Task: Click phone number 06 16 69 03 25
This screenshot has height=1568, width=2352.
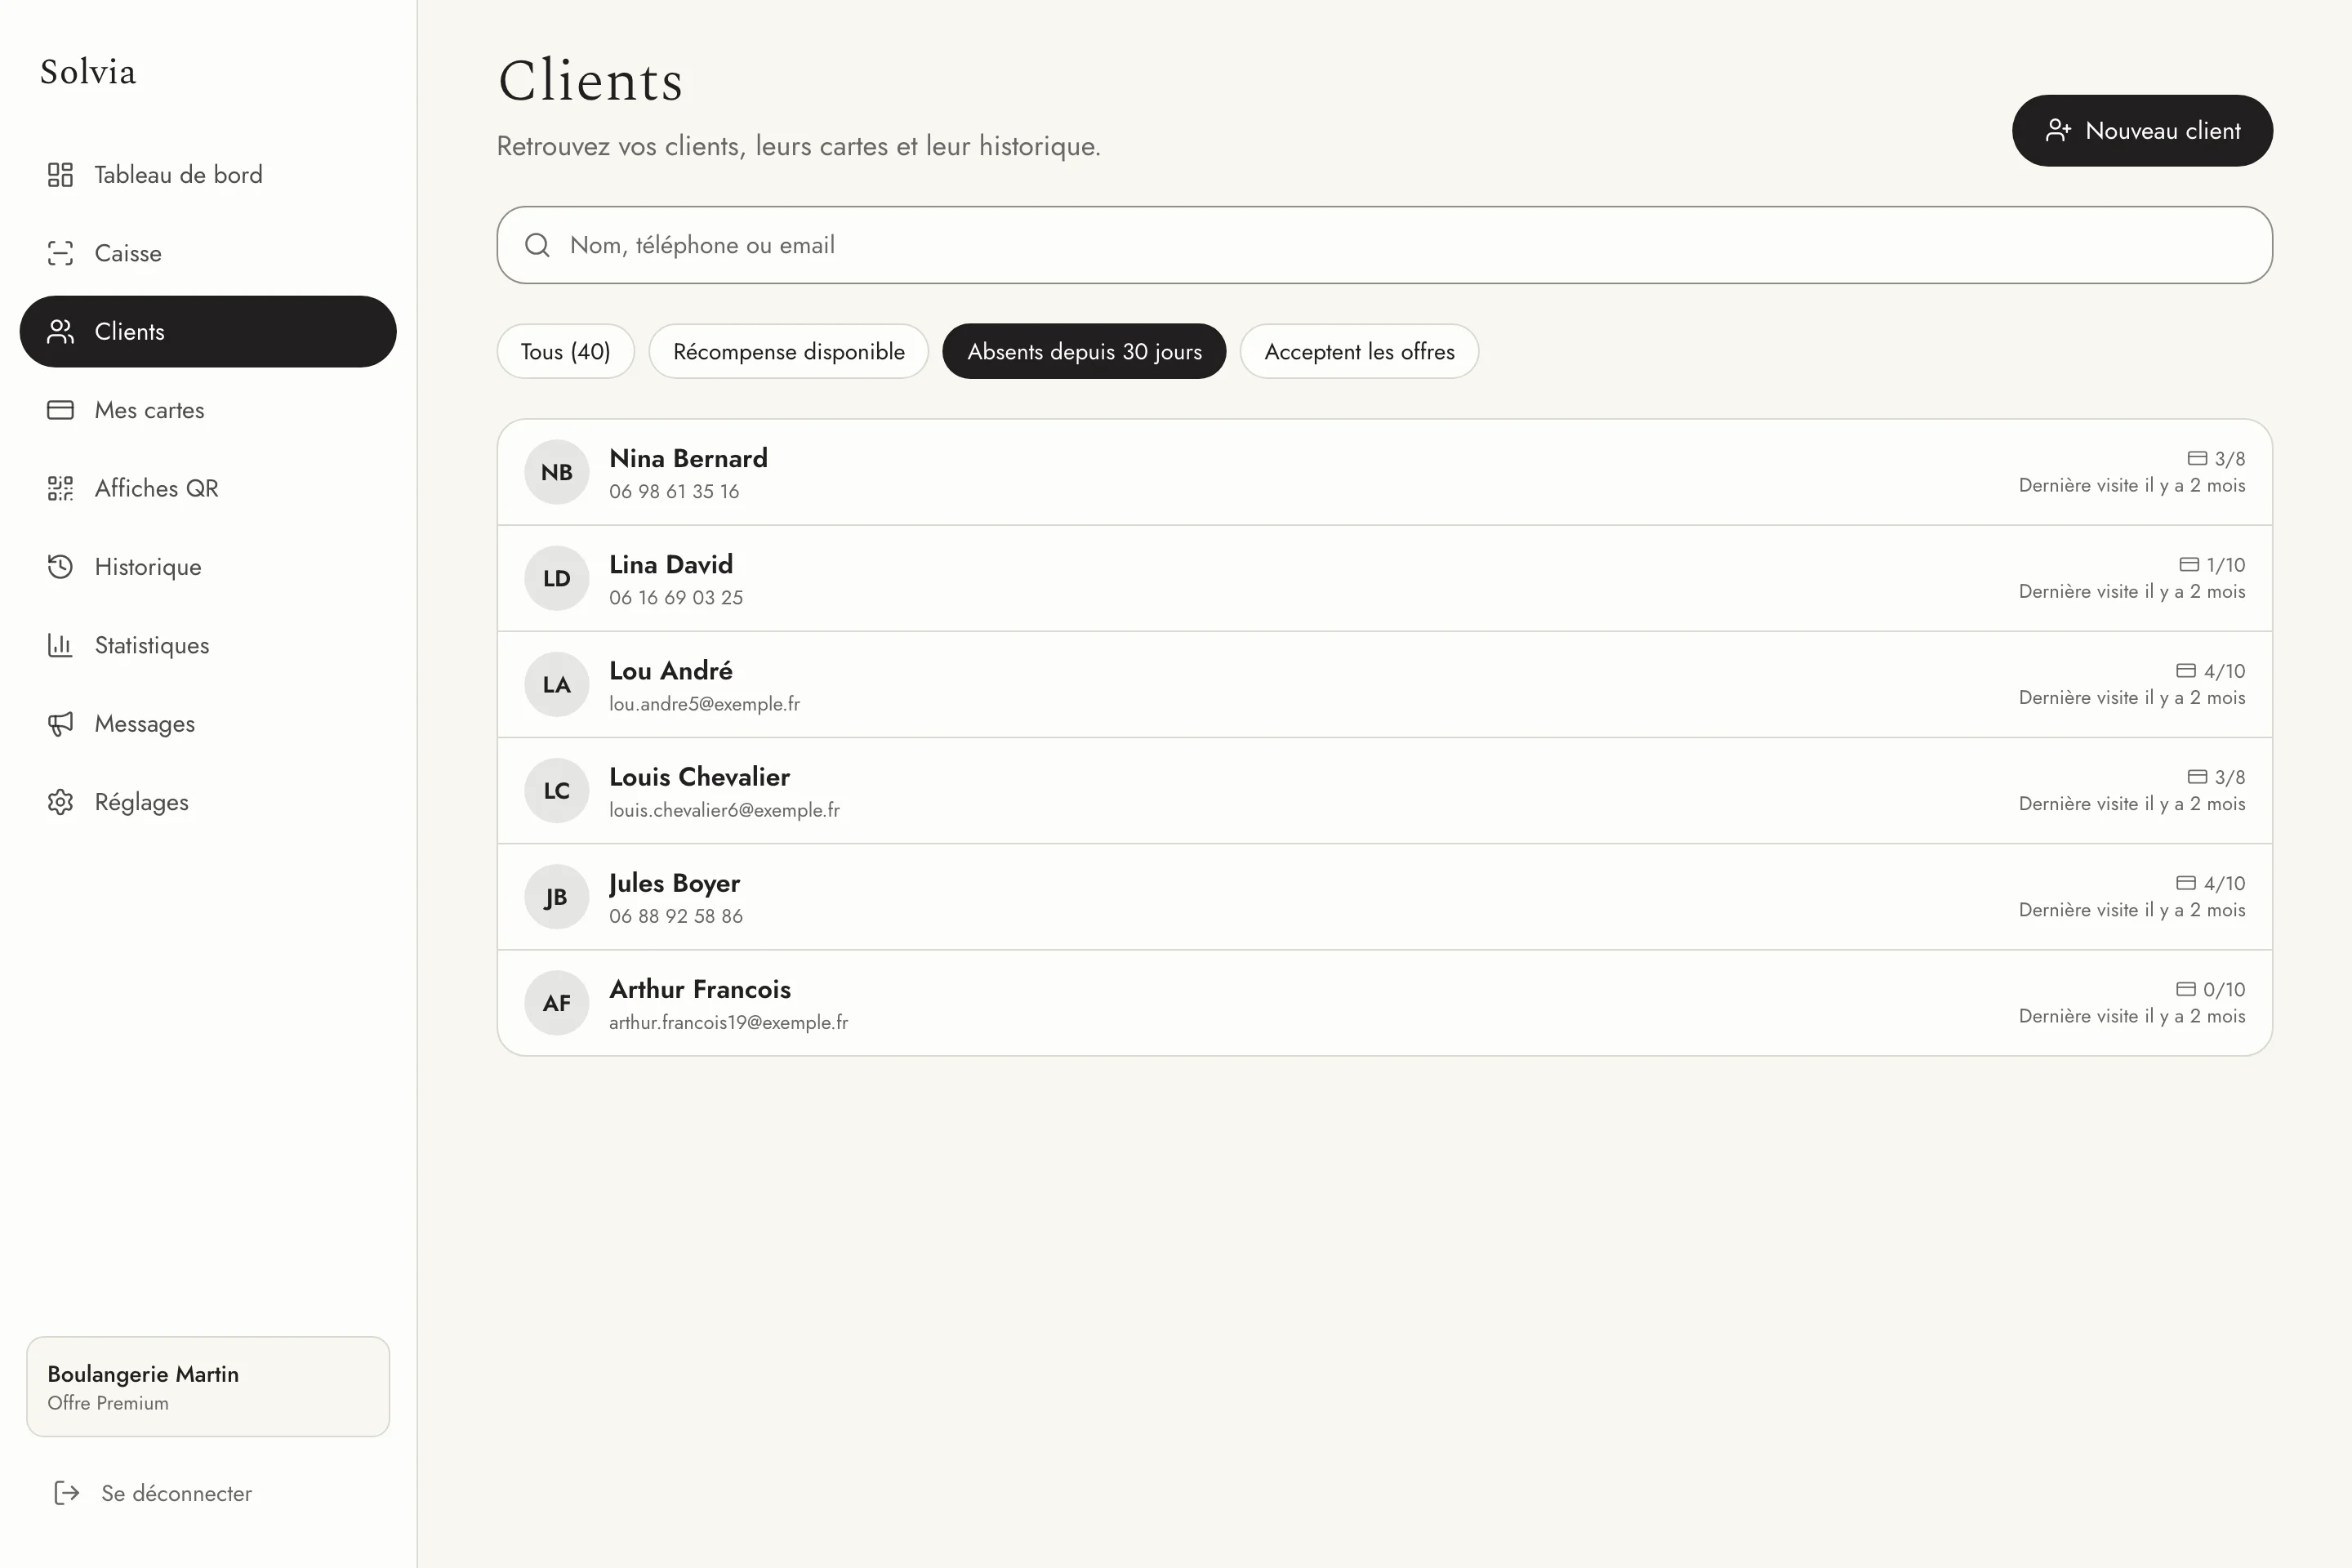Action: (676, 597)
